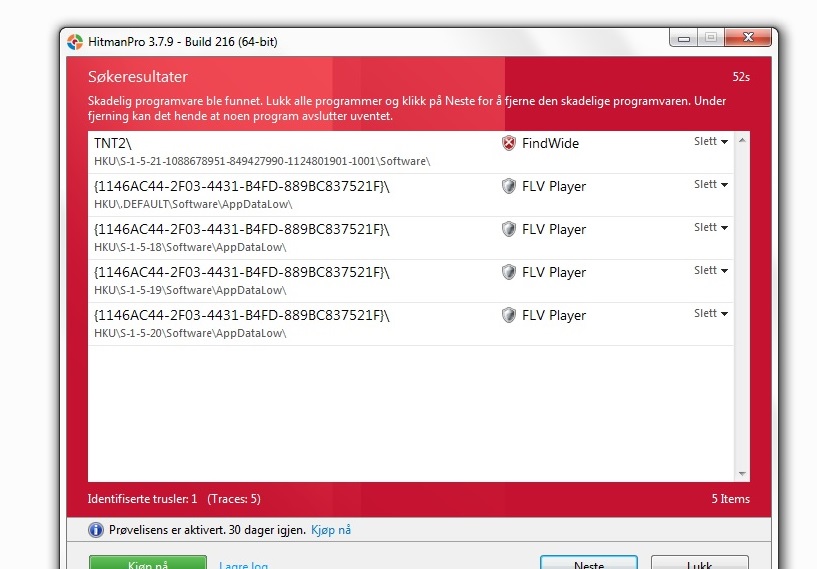The image size is (817, 569).
Task: Click the shield icon for the S-1-5-18 FLV Player entry
Action: pos(509,229)
